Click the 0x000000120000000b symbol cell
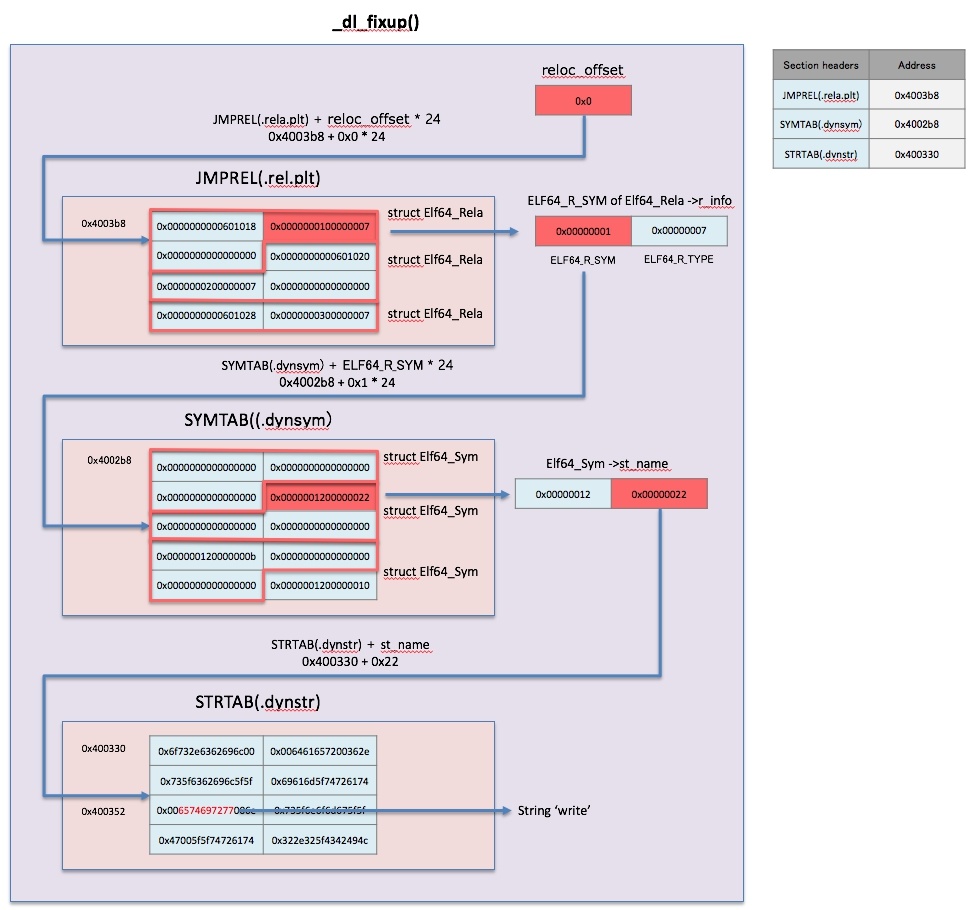Viewport: 970px width, 910px height. (206, 556)
